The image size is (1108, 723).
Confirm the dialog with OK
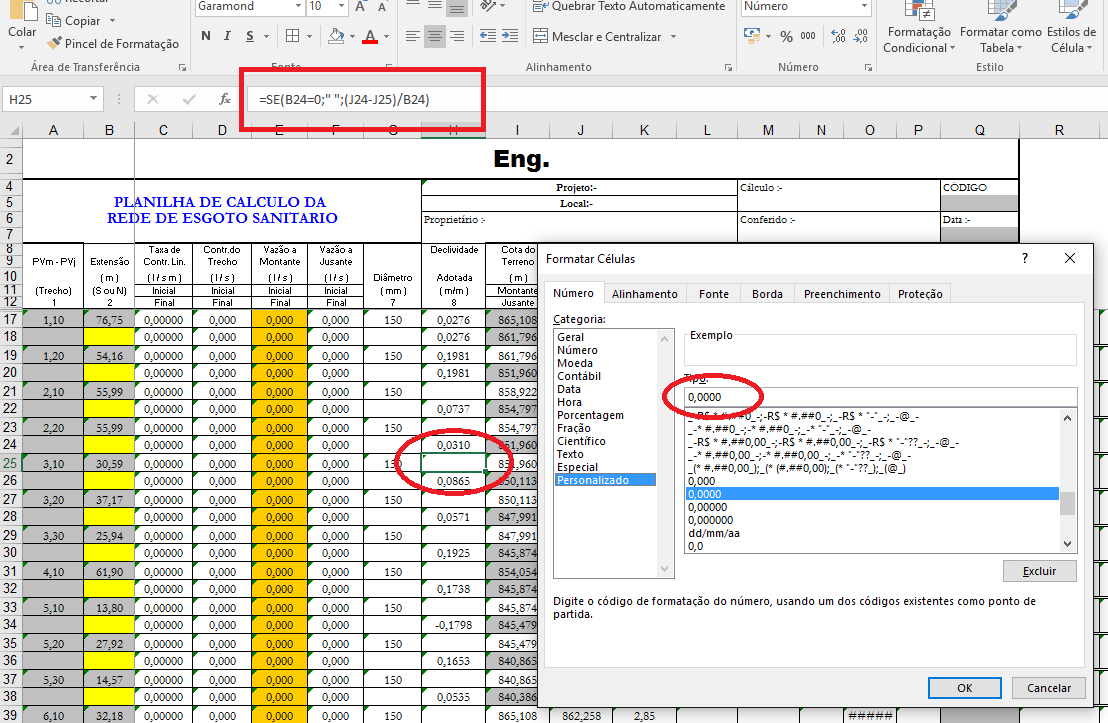965,688
